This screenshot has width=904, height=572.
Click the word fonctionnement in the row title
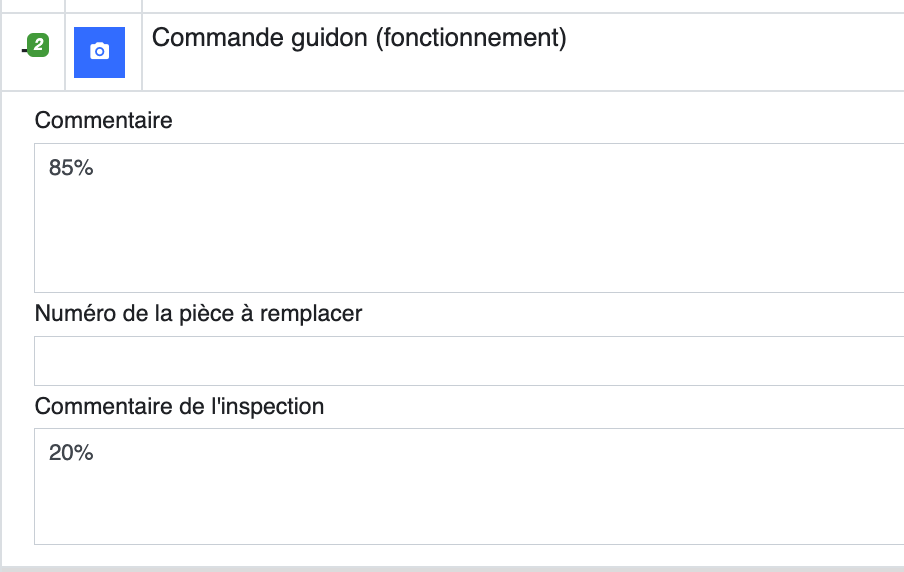click(x=472, y=38)
